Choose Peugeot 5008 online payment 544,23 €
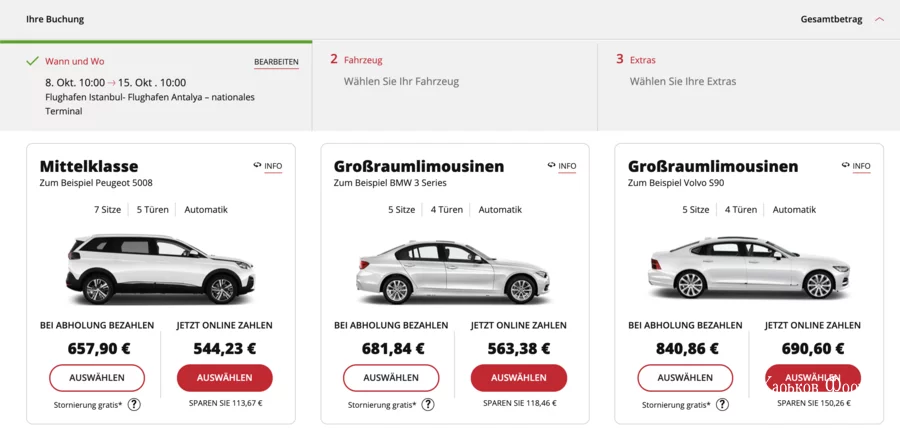 [224, 378]
